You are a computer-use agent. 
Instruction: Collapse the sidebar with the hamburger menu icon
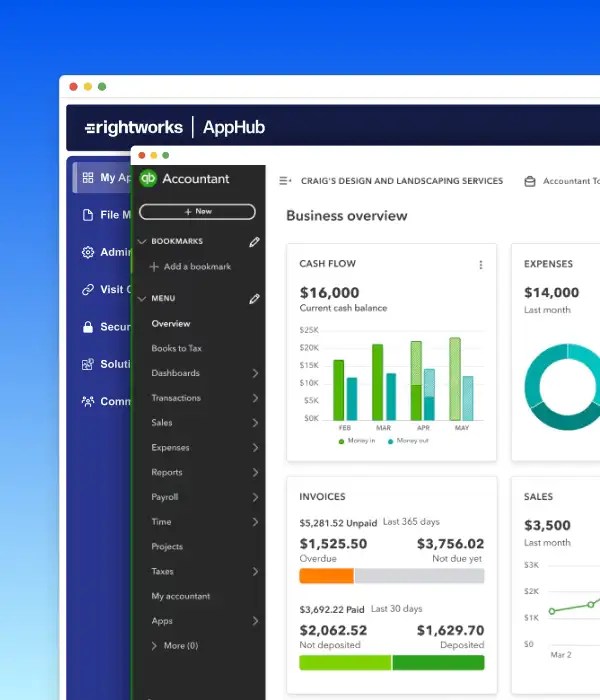click(285, 181)
